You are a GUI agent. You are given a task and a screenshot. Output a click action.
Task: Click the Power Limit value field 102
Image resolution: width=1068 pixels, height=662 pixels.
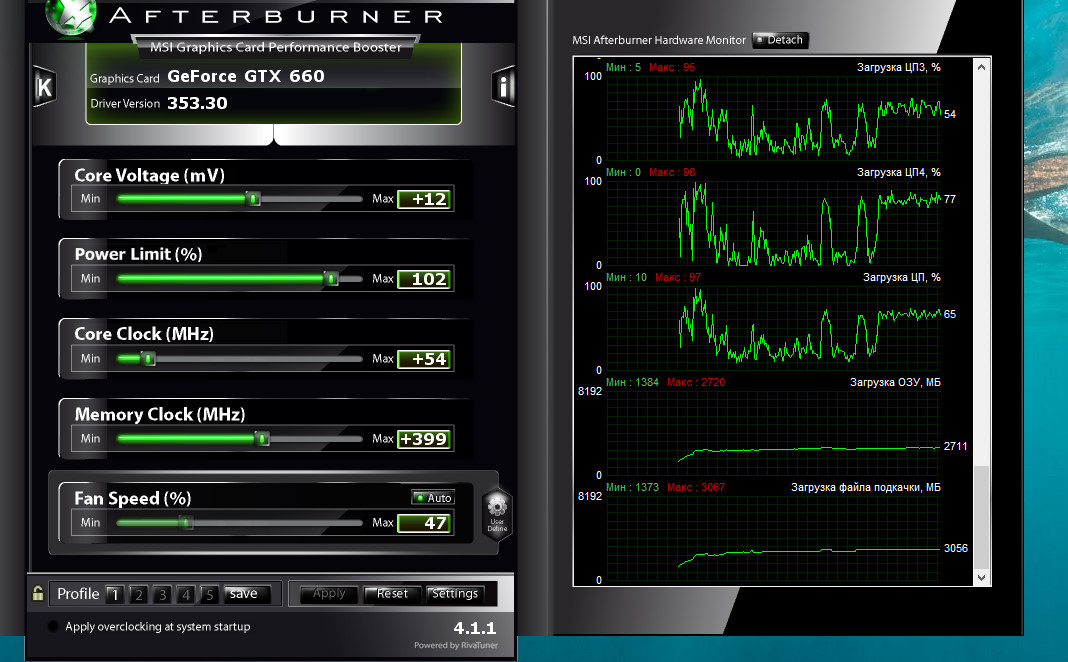click(x=425, y=279)
